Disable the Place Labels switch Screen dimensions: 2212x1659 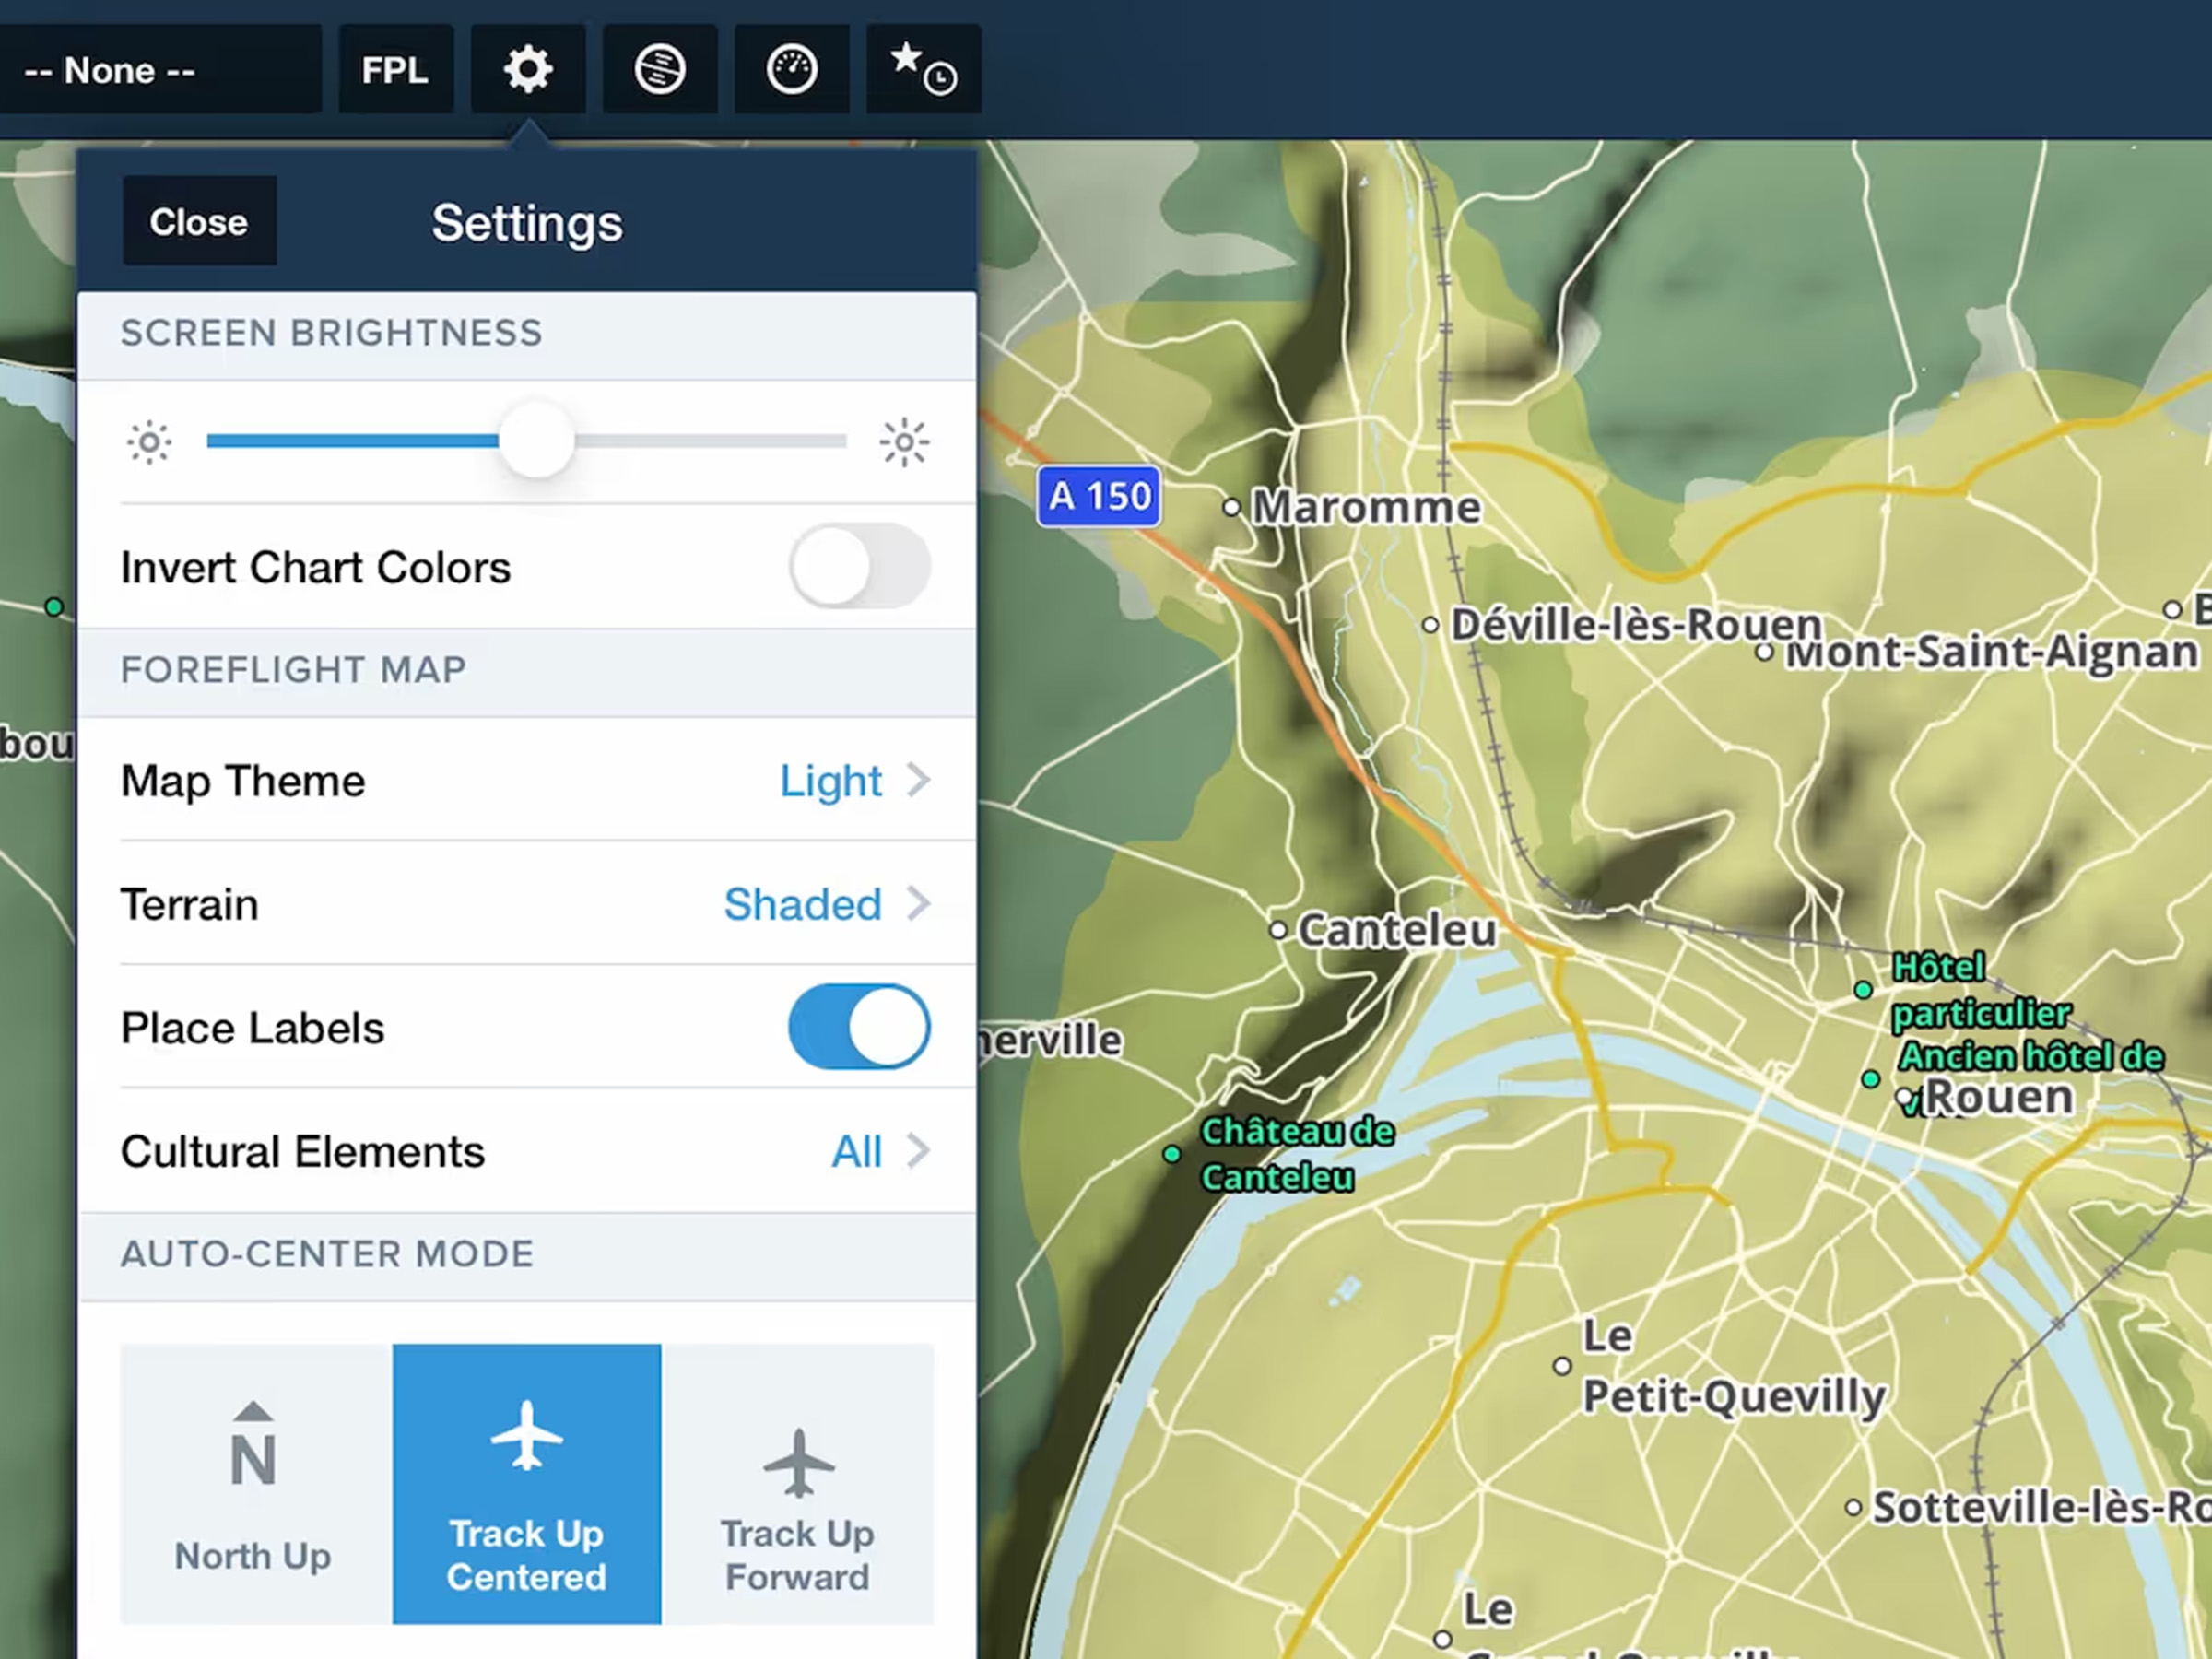coord(859,1027)
